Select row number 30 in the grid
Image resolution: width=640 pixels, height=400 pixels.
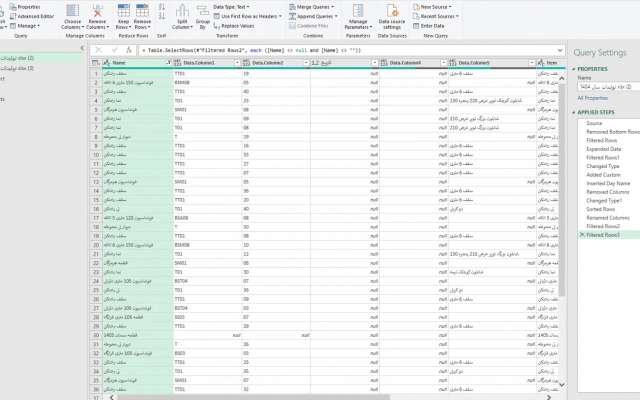96,335
